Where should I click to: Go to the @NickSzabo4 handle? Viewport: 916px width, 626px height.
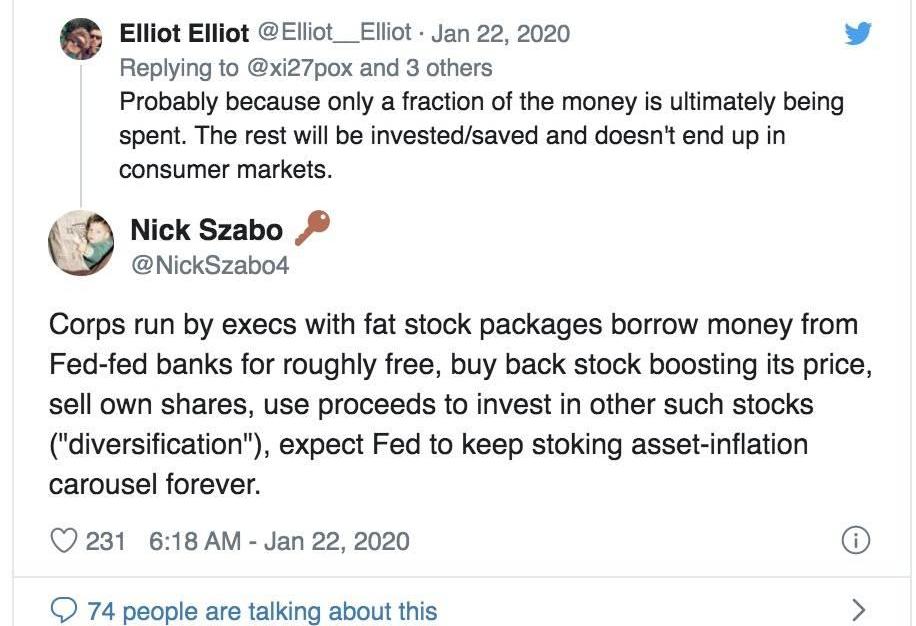pos(210,266)
